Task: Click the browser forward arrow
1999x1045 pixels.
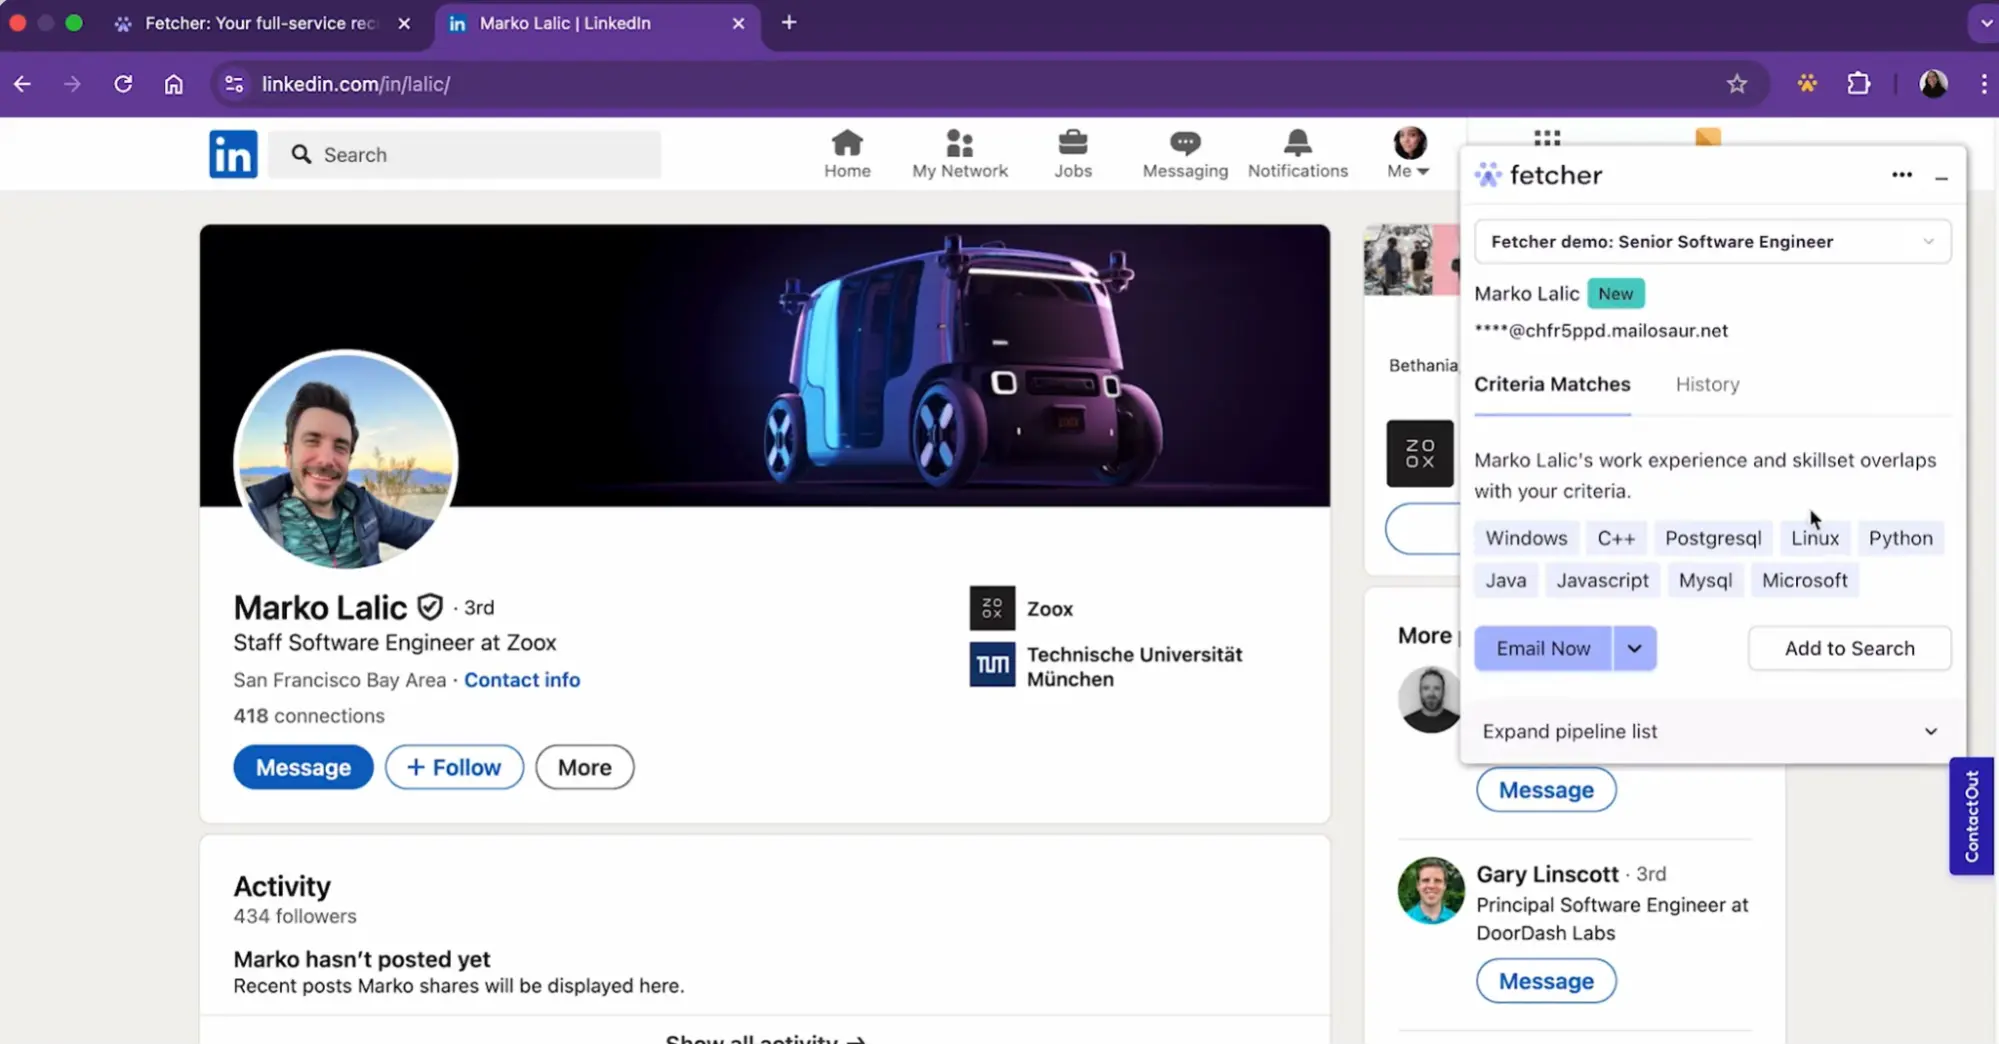Action: tap(72, 84)
